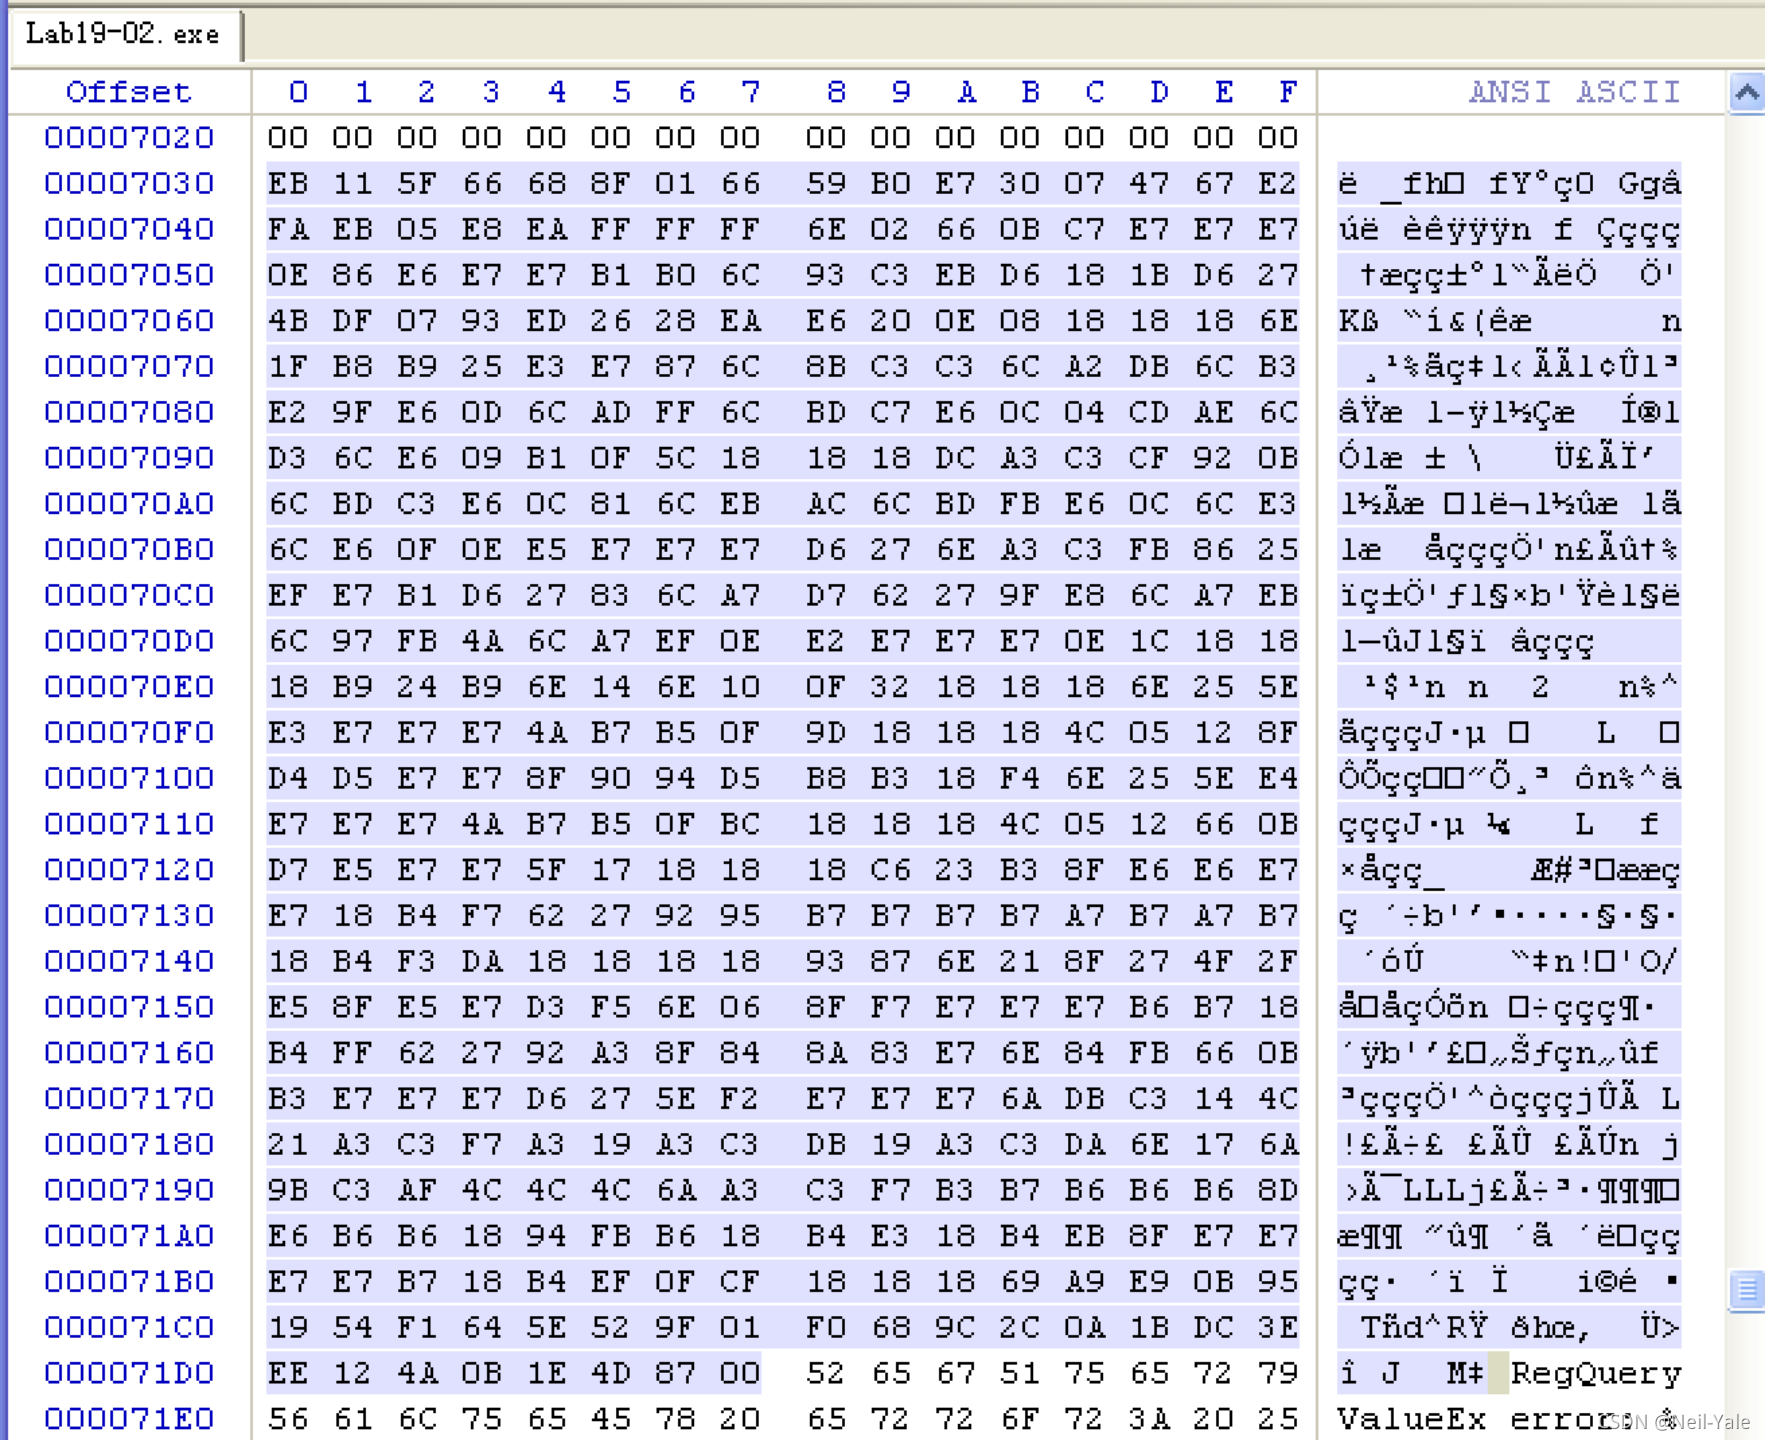
Task: Switch to the Lab19-02.exe tab
Action: click(123, 34)
